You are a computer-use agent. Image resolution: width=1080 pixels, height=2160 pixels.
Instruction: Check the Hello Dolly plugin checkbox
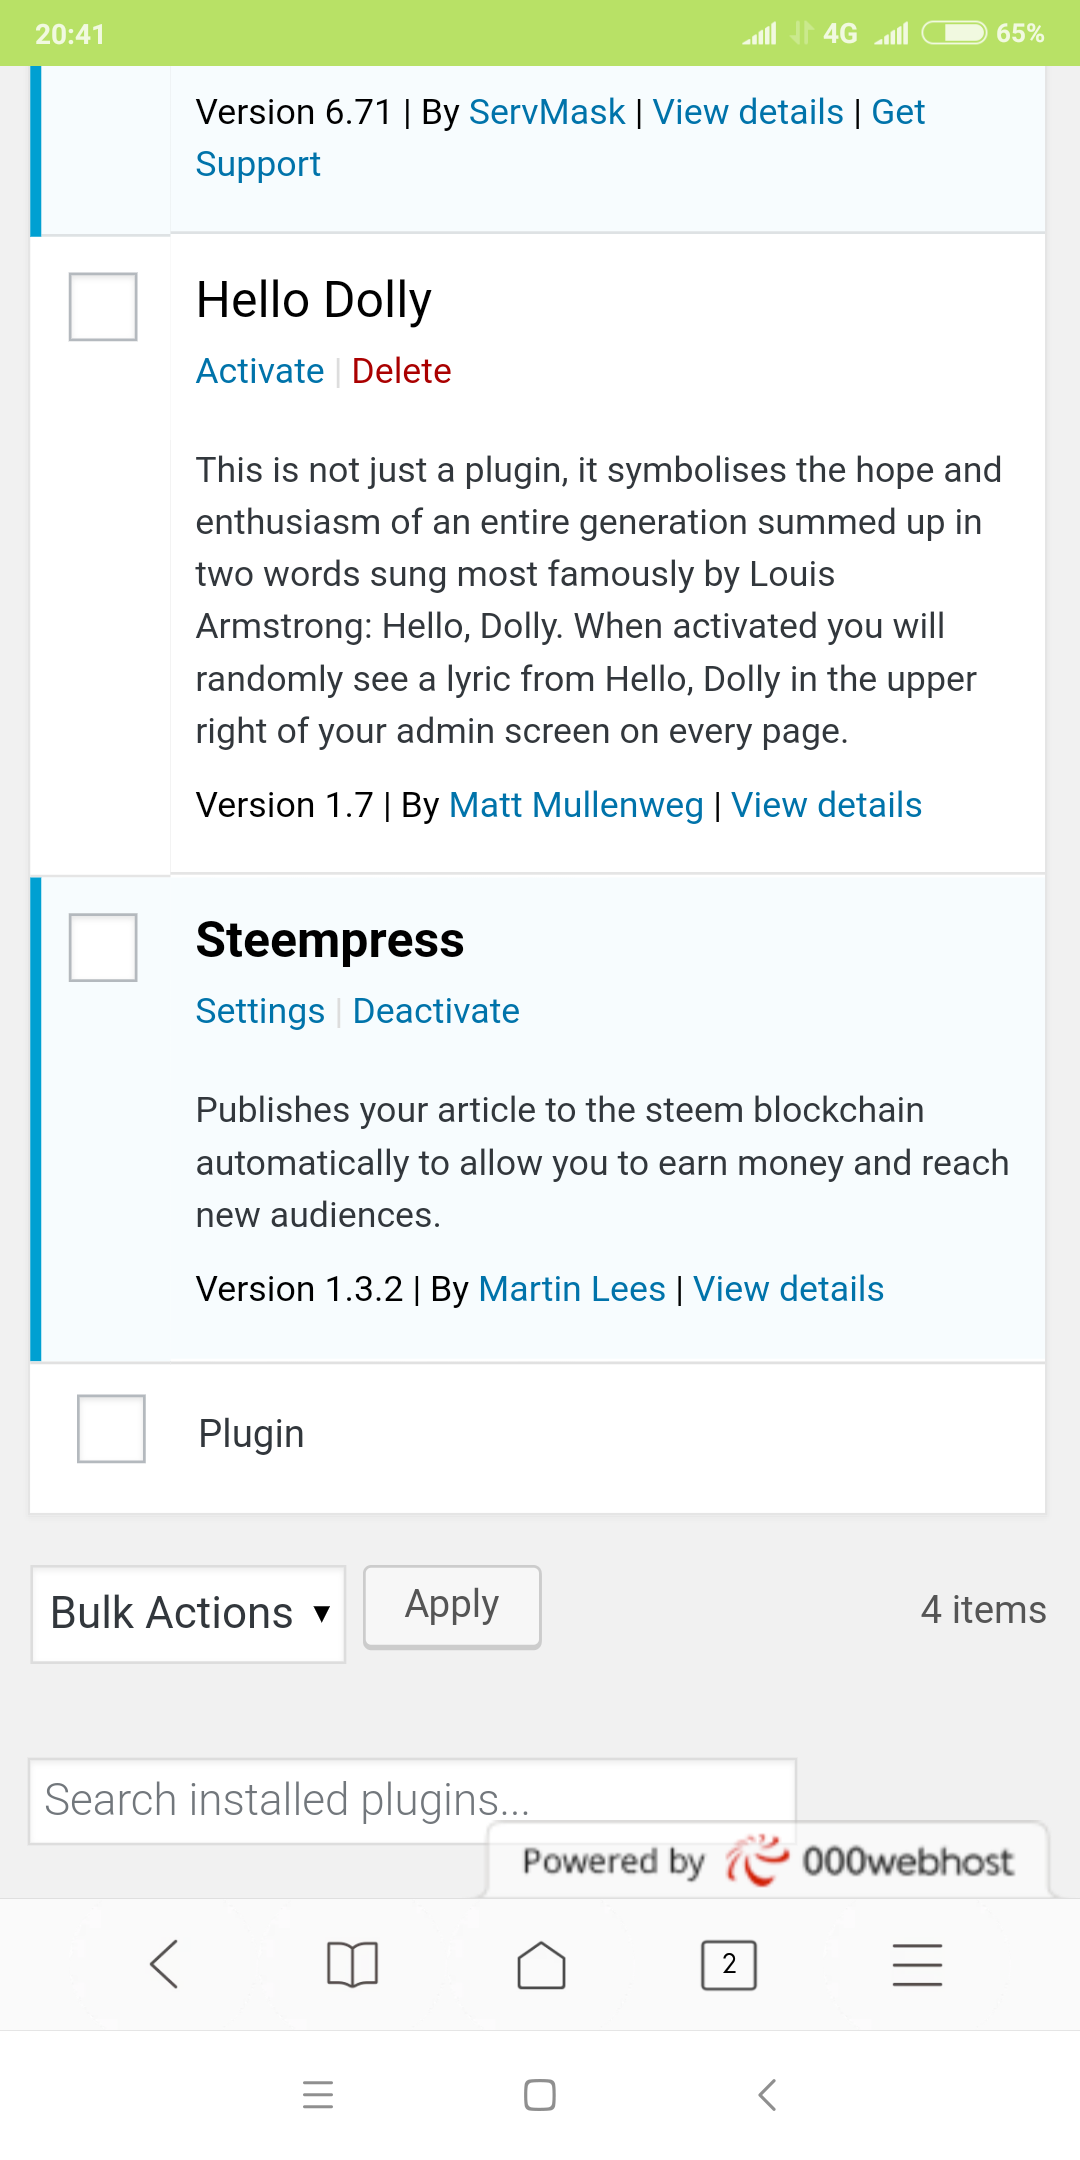coord(103,306)
